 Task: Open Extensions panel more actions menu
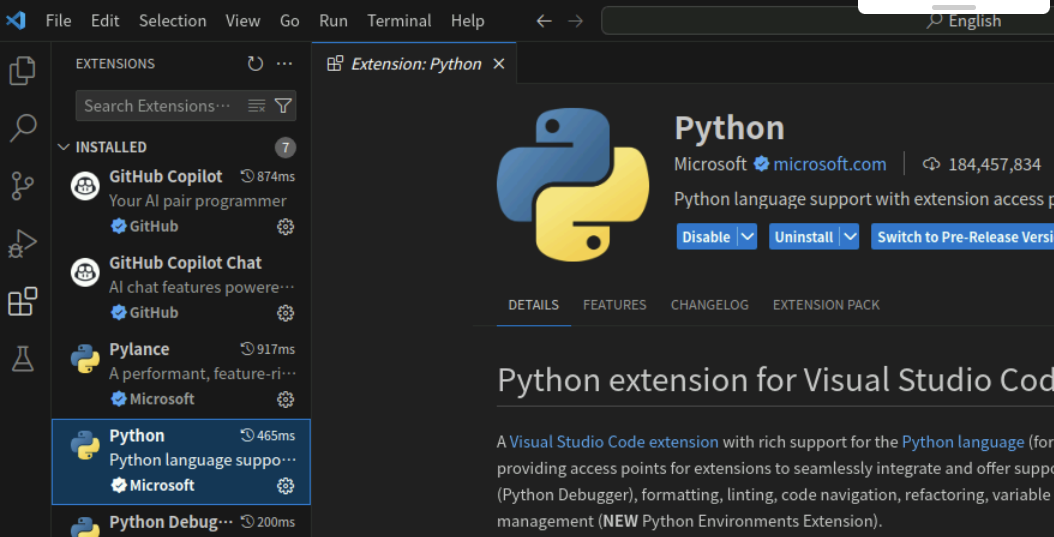click(285, 64)
